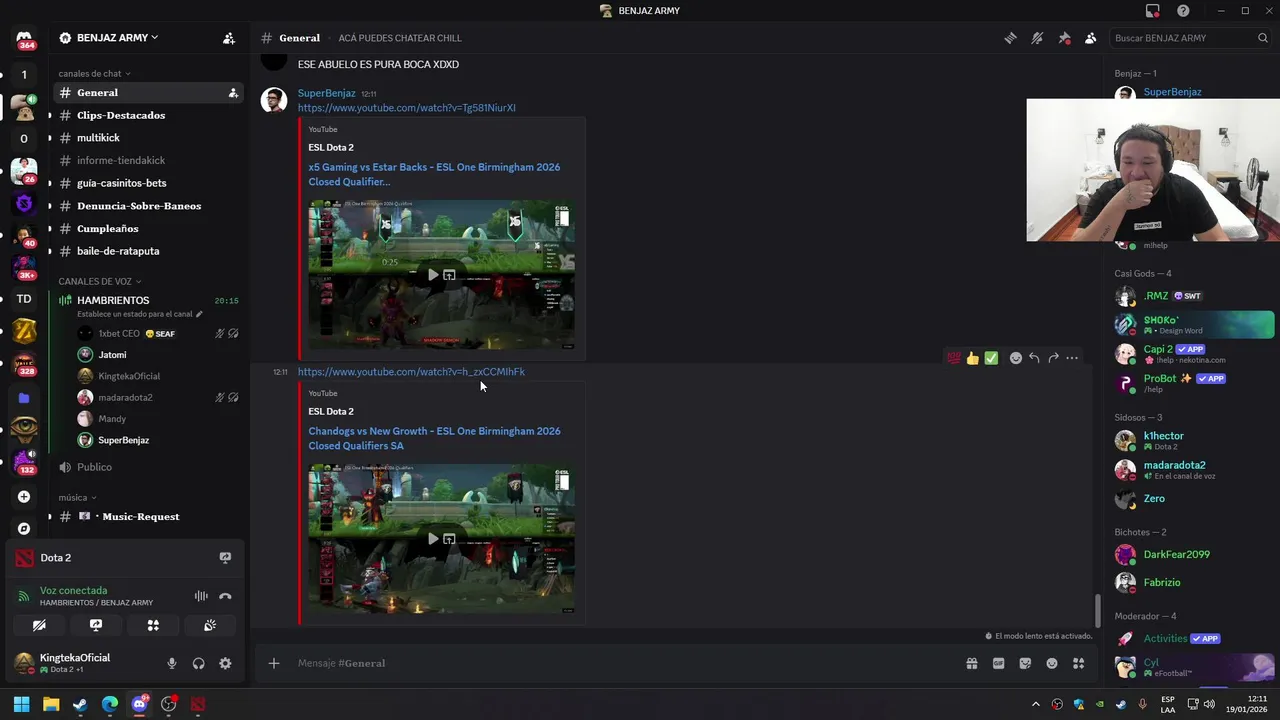The image size is (1280, 720).
Task: Open the threads icon in channel header
Action: [1011, 38]
